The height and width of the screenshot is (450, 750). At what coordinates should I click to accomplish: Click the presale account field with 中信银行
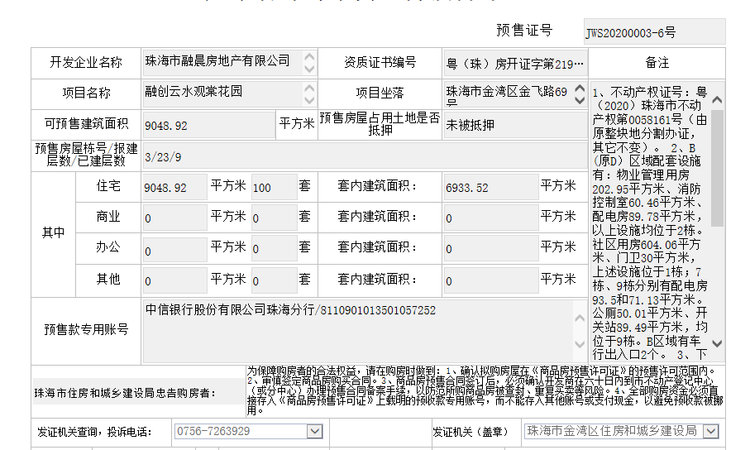(364, 331)
